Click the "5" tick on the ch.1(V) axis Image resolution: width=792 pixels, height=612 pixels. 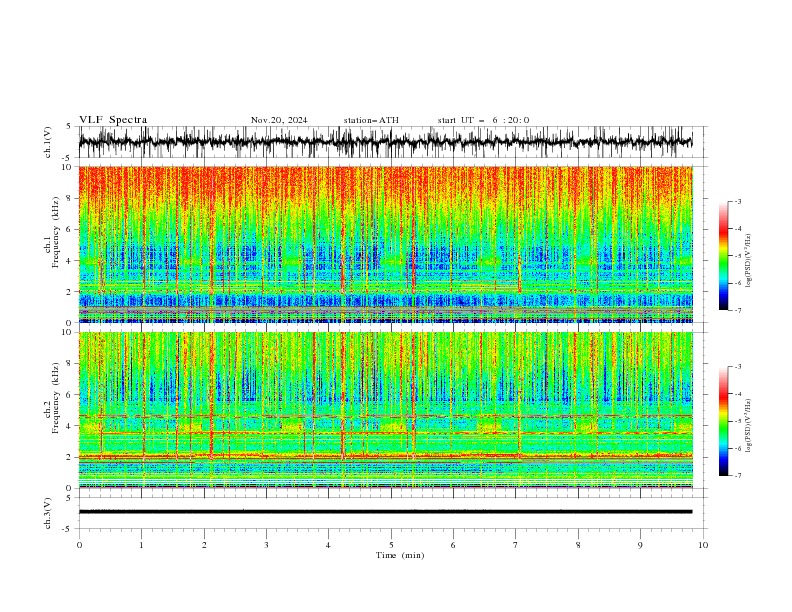click(69, 126)
